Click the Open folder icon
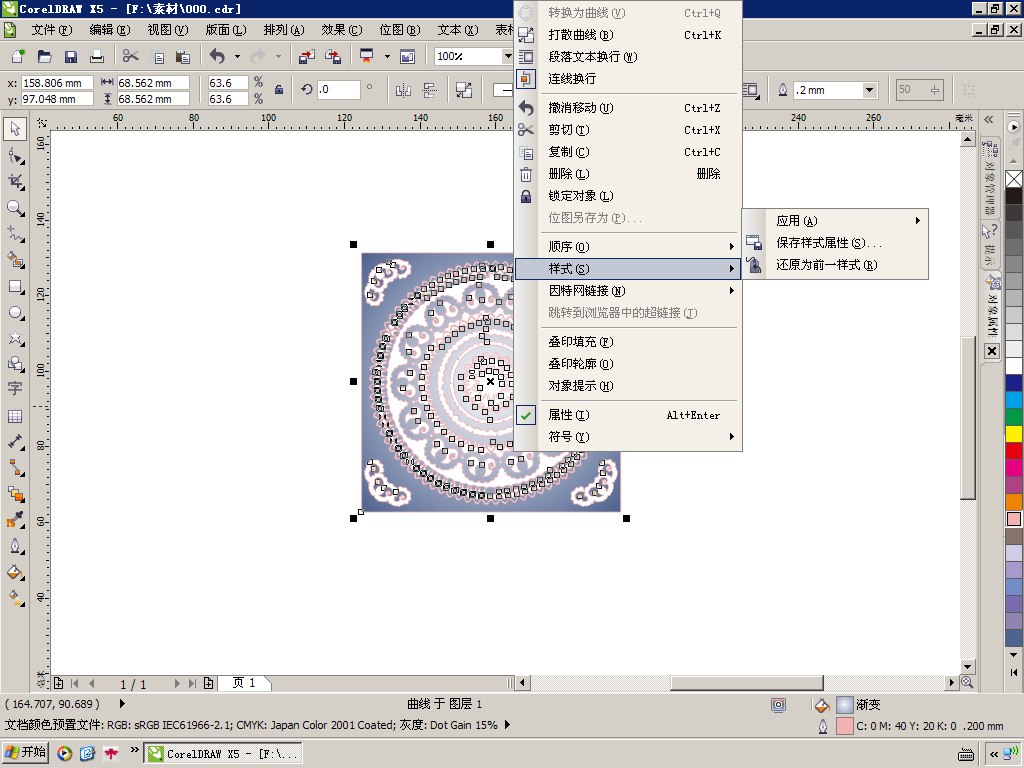 (x=44, y=57)
